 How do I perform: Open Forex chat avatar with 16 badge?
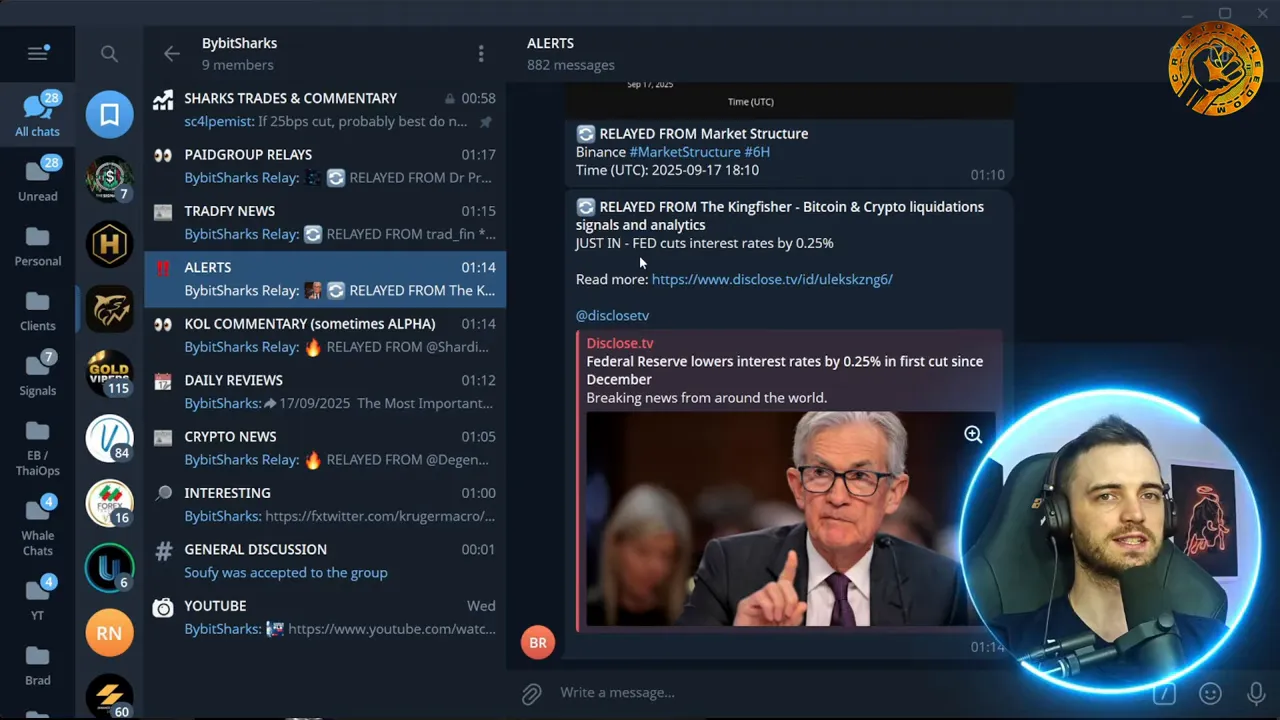click(x=110, y=504)
